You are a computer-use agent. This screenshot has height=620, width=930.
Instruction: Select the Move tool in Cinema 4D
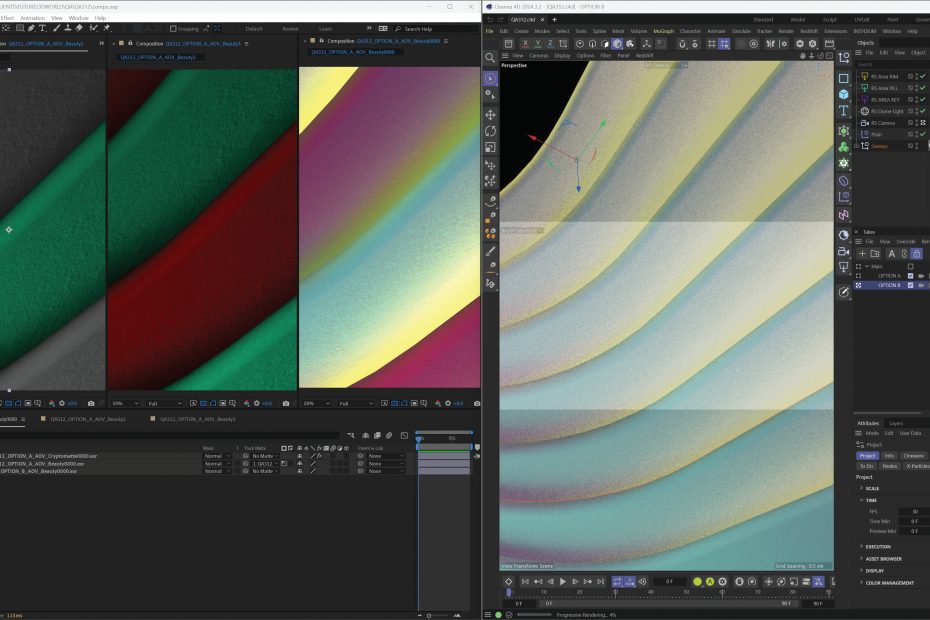point(491,115)
